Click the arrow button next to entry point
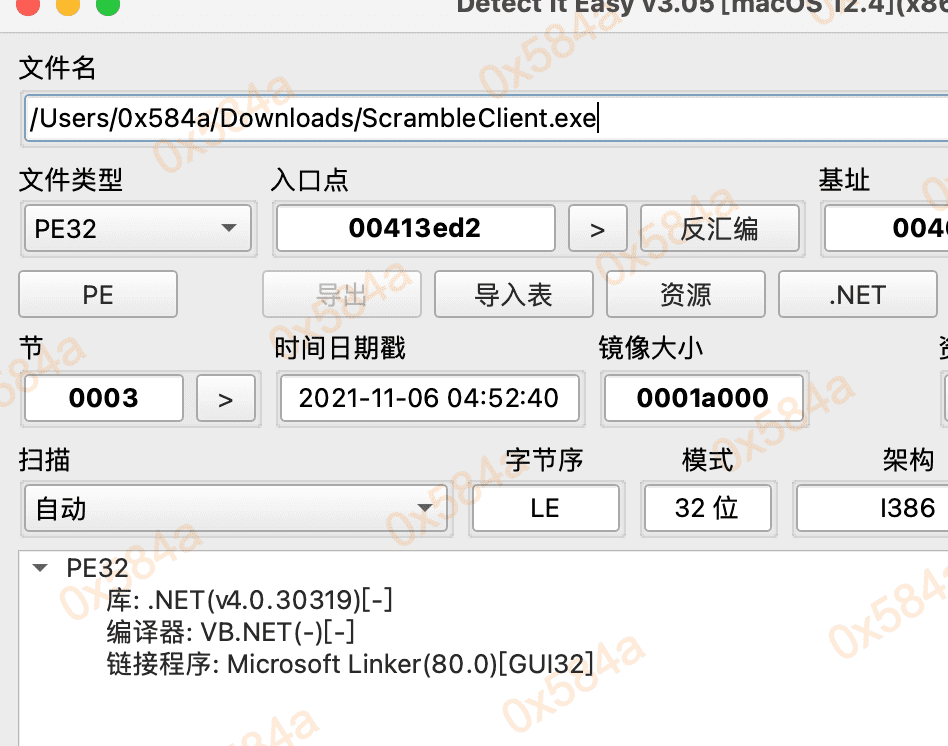This screenshot has width=948, height=746. [597, 229]
